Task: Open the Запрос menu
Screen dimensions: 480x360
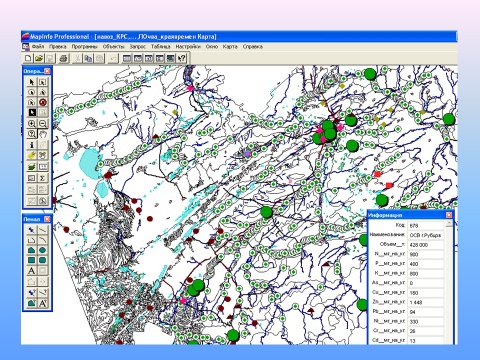Action: click(x=138, y=47)
